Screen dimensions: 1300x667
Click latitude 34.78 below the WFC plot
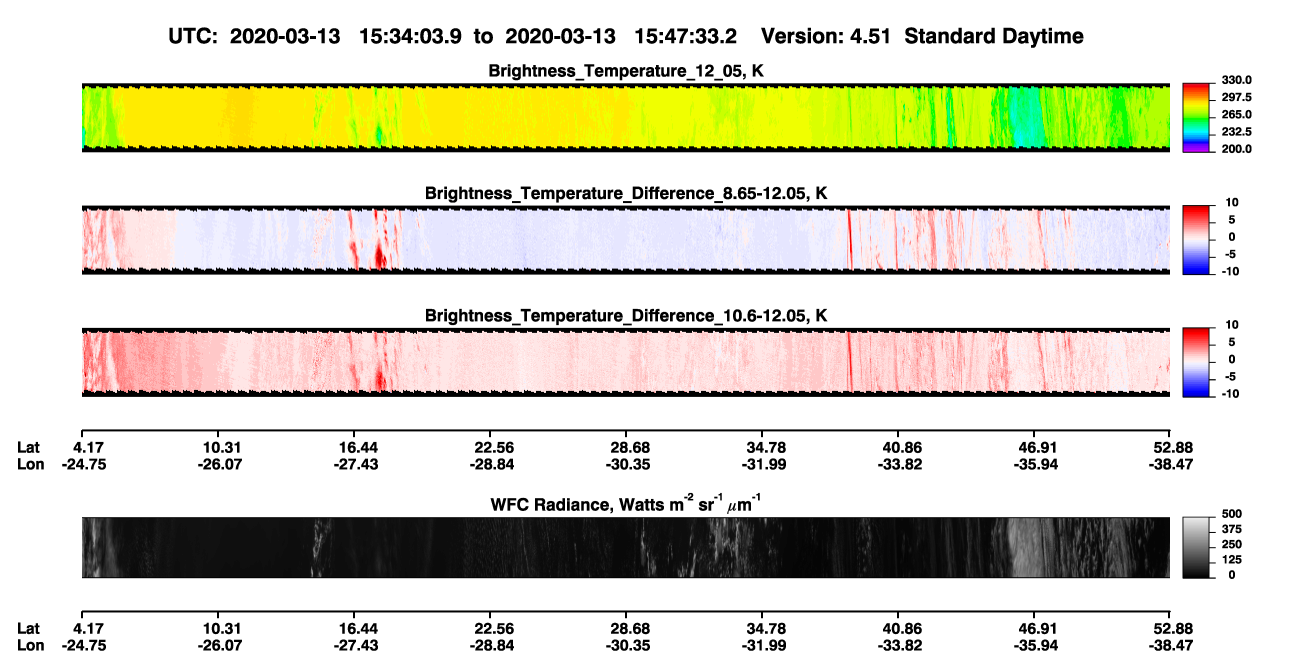[x=766, y=628]
